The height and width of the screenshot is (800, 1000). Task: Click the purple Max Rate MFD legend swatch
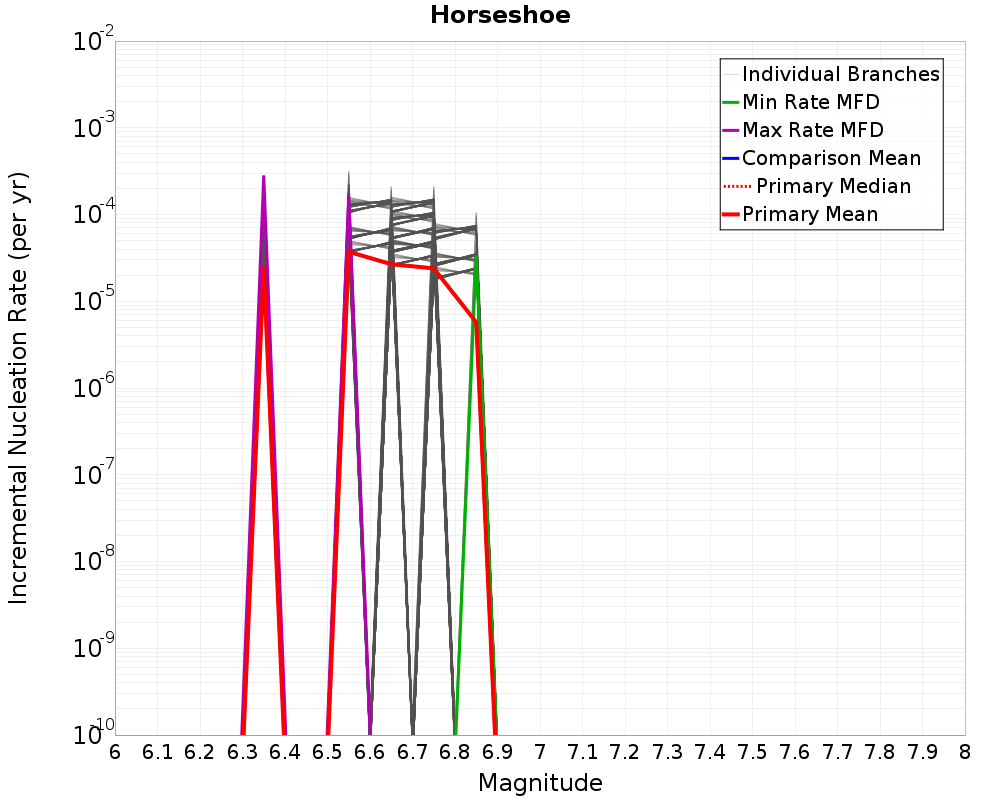731,130
